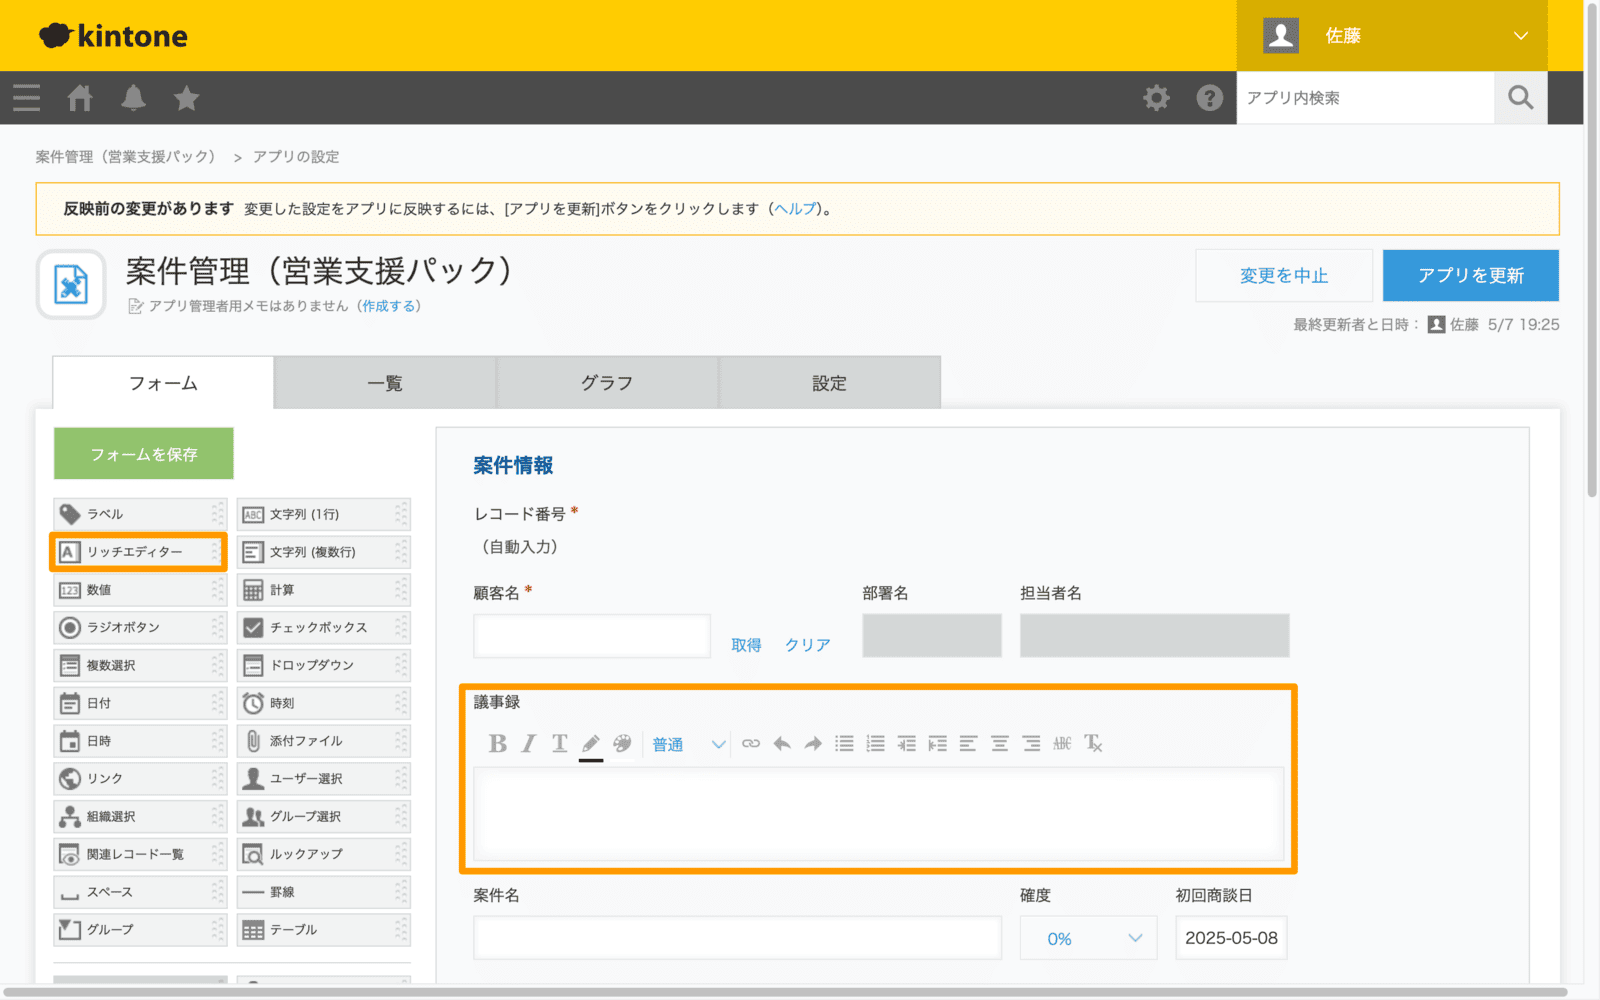The height and width of the screenshot is (1000, 1600).
Task: Insert a numbered list
Action: 876,743
